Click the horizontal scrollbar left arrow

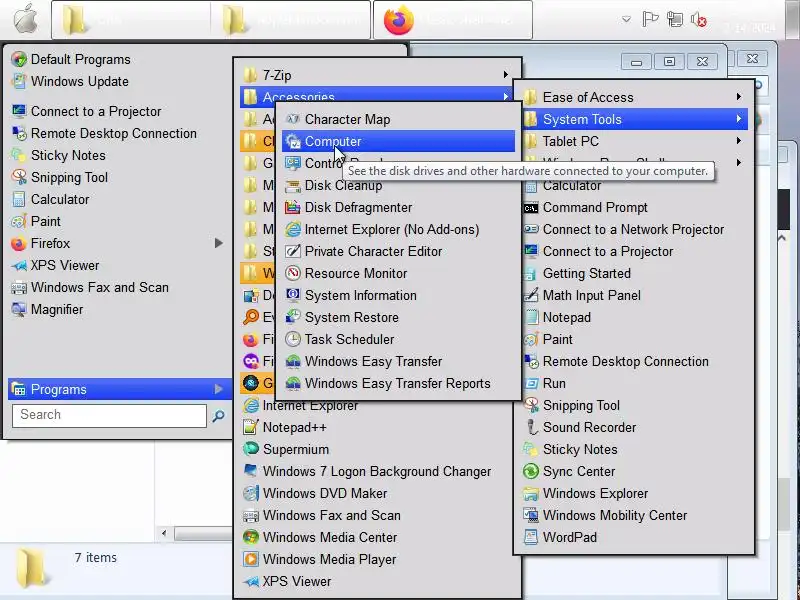pos(164,534)
